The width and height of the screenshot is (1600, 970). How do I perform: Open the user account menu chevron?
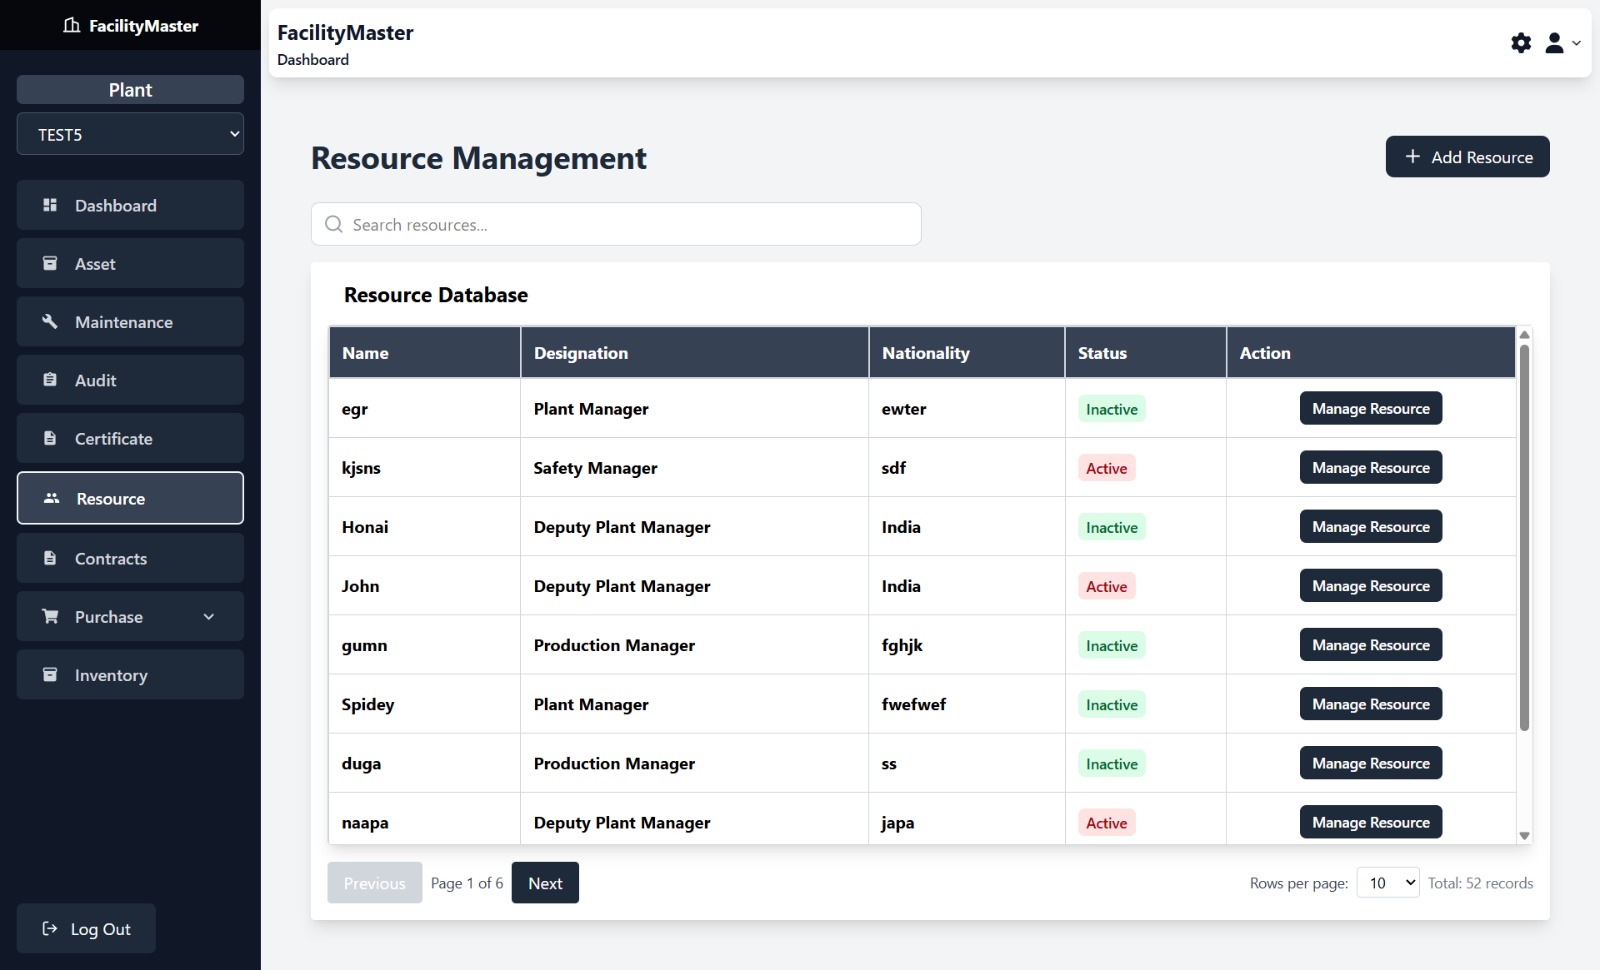click(x=1577, y=43)
